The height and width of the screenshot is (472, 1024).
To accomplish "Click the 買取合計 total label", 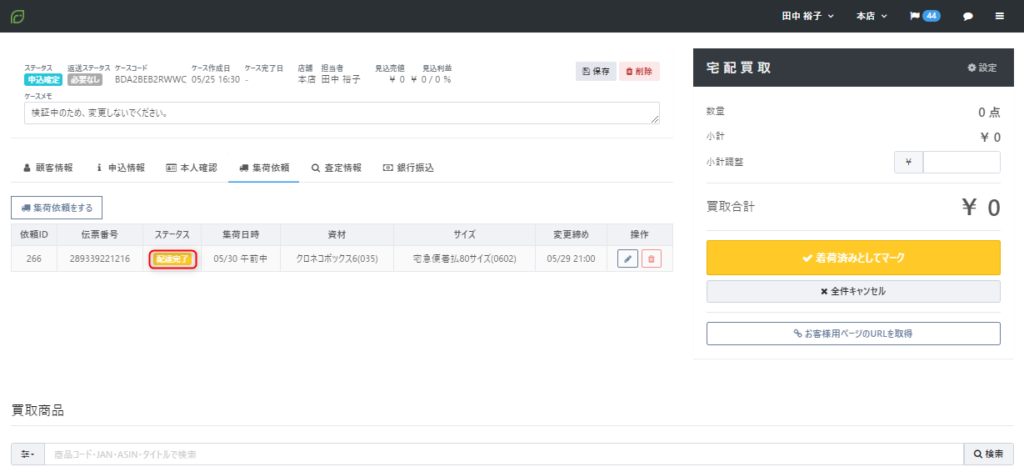I will (731, 207).
